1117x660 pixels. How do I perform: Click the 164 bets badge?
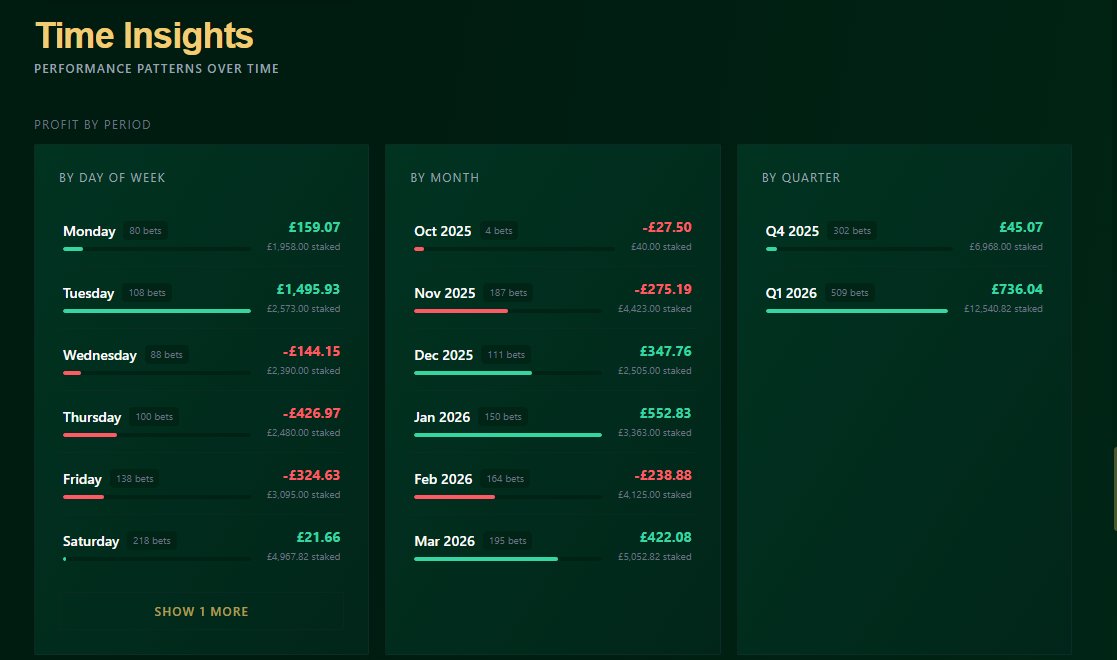coord(505,479)
